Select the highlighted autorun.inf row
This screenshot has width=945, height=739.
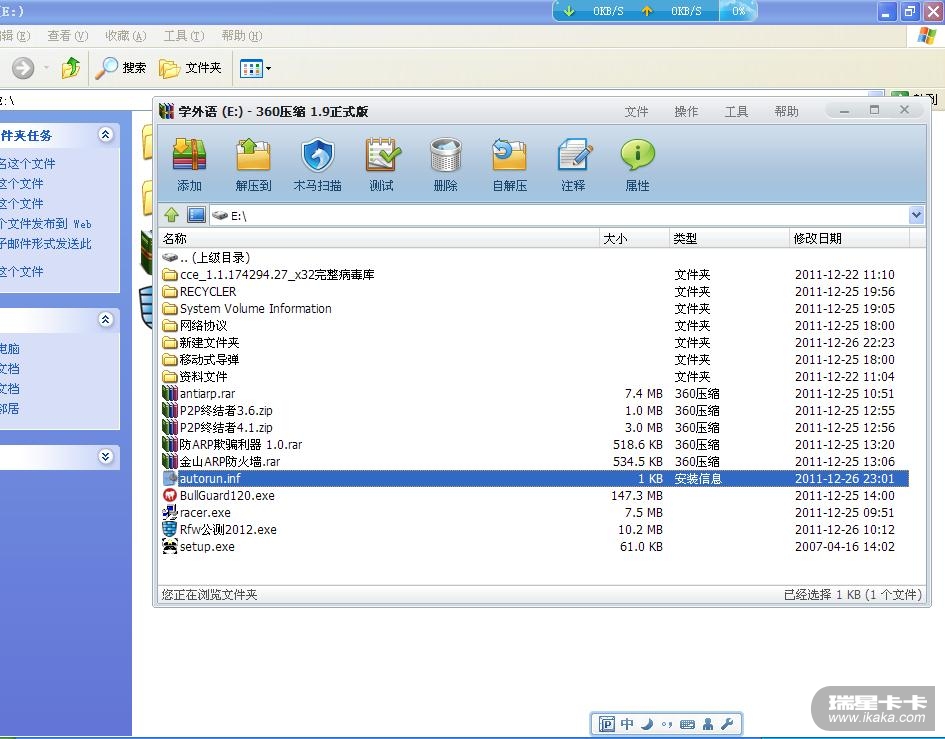[533, 479]
